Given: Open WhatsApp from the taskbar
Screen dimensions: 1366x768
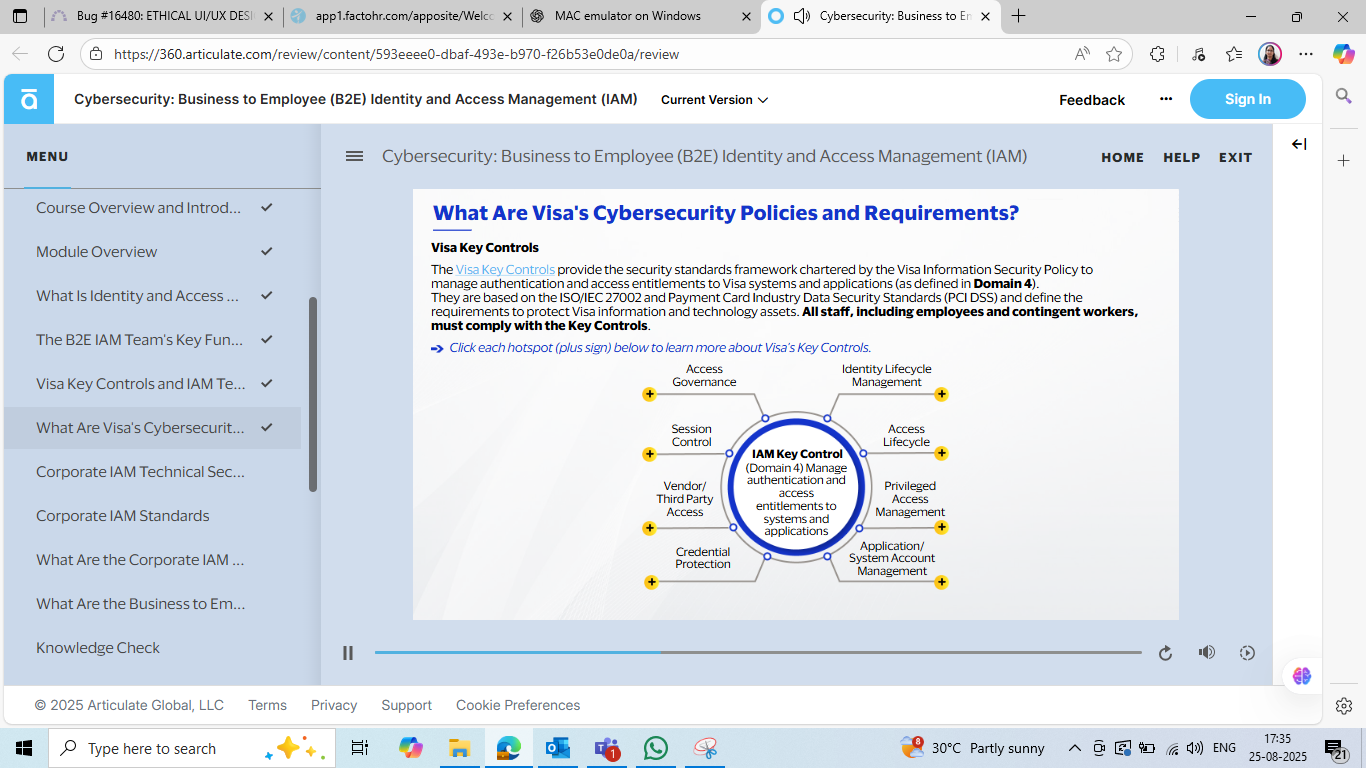Looking at the screenshot, I should point(656,748).
